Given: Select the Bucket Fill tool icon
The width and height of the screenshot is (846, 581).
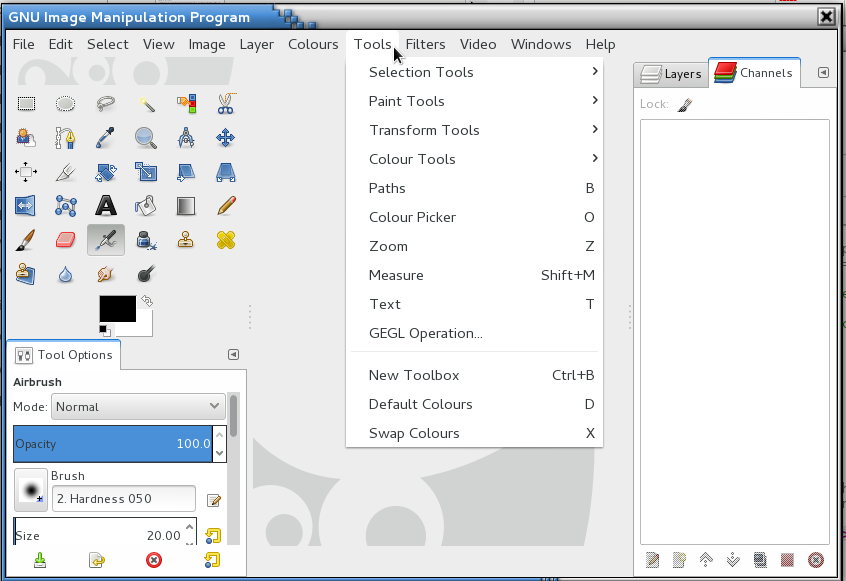Looking at the screenshot, I should pyautogui.click(x=146, y=206).
